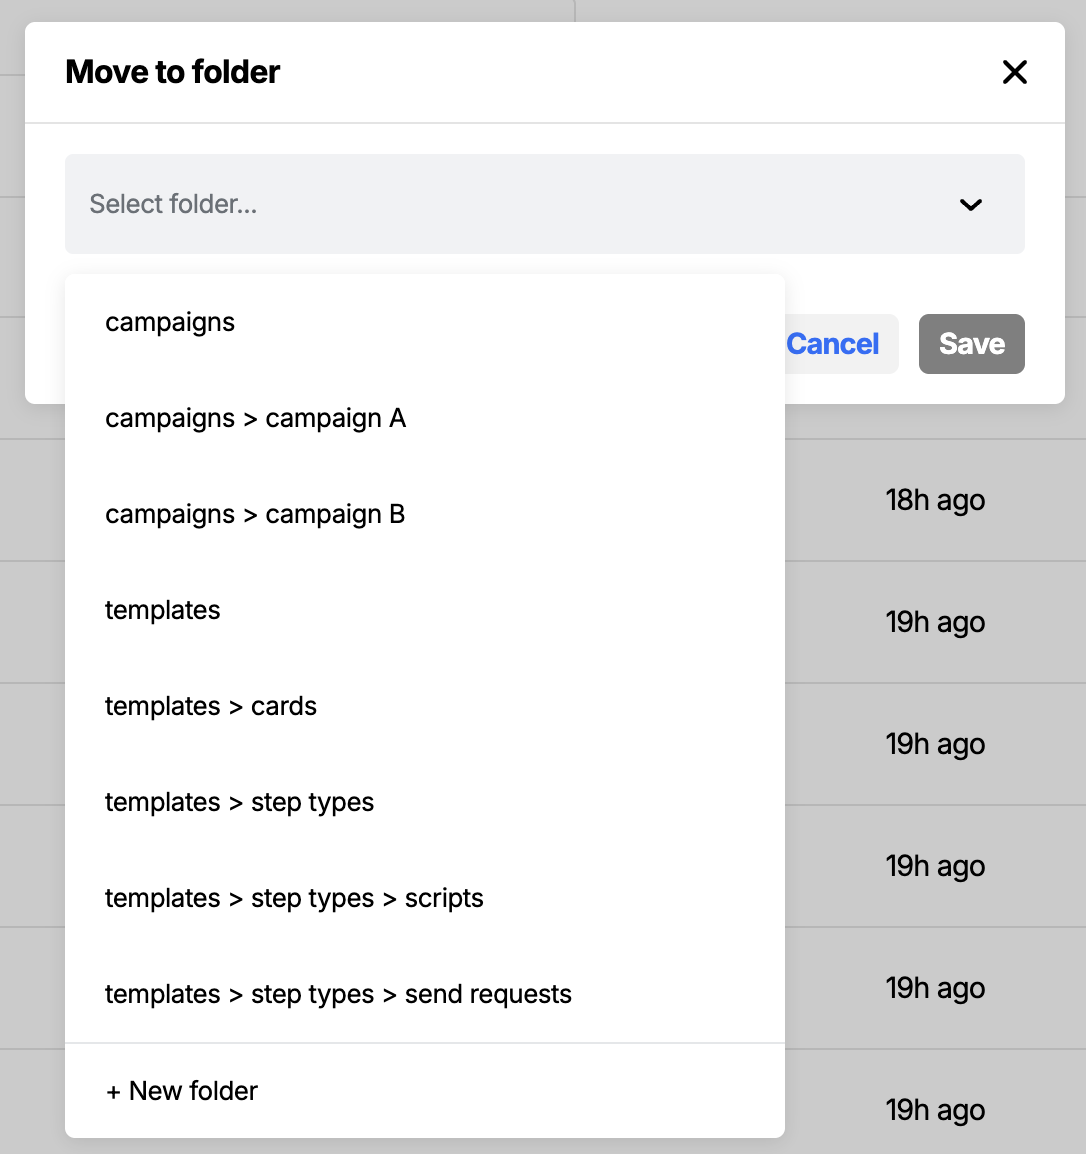Click the 18h ago timestamp row
This screenshot has height=1154, width=1086.
point(935,500)
